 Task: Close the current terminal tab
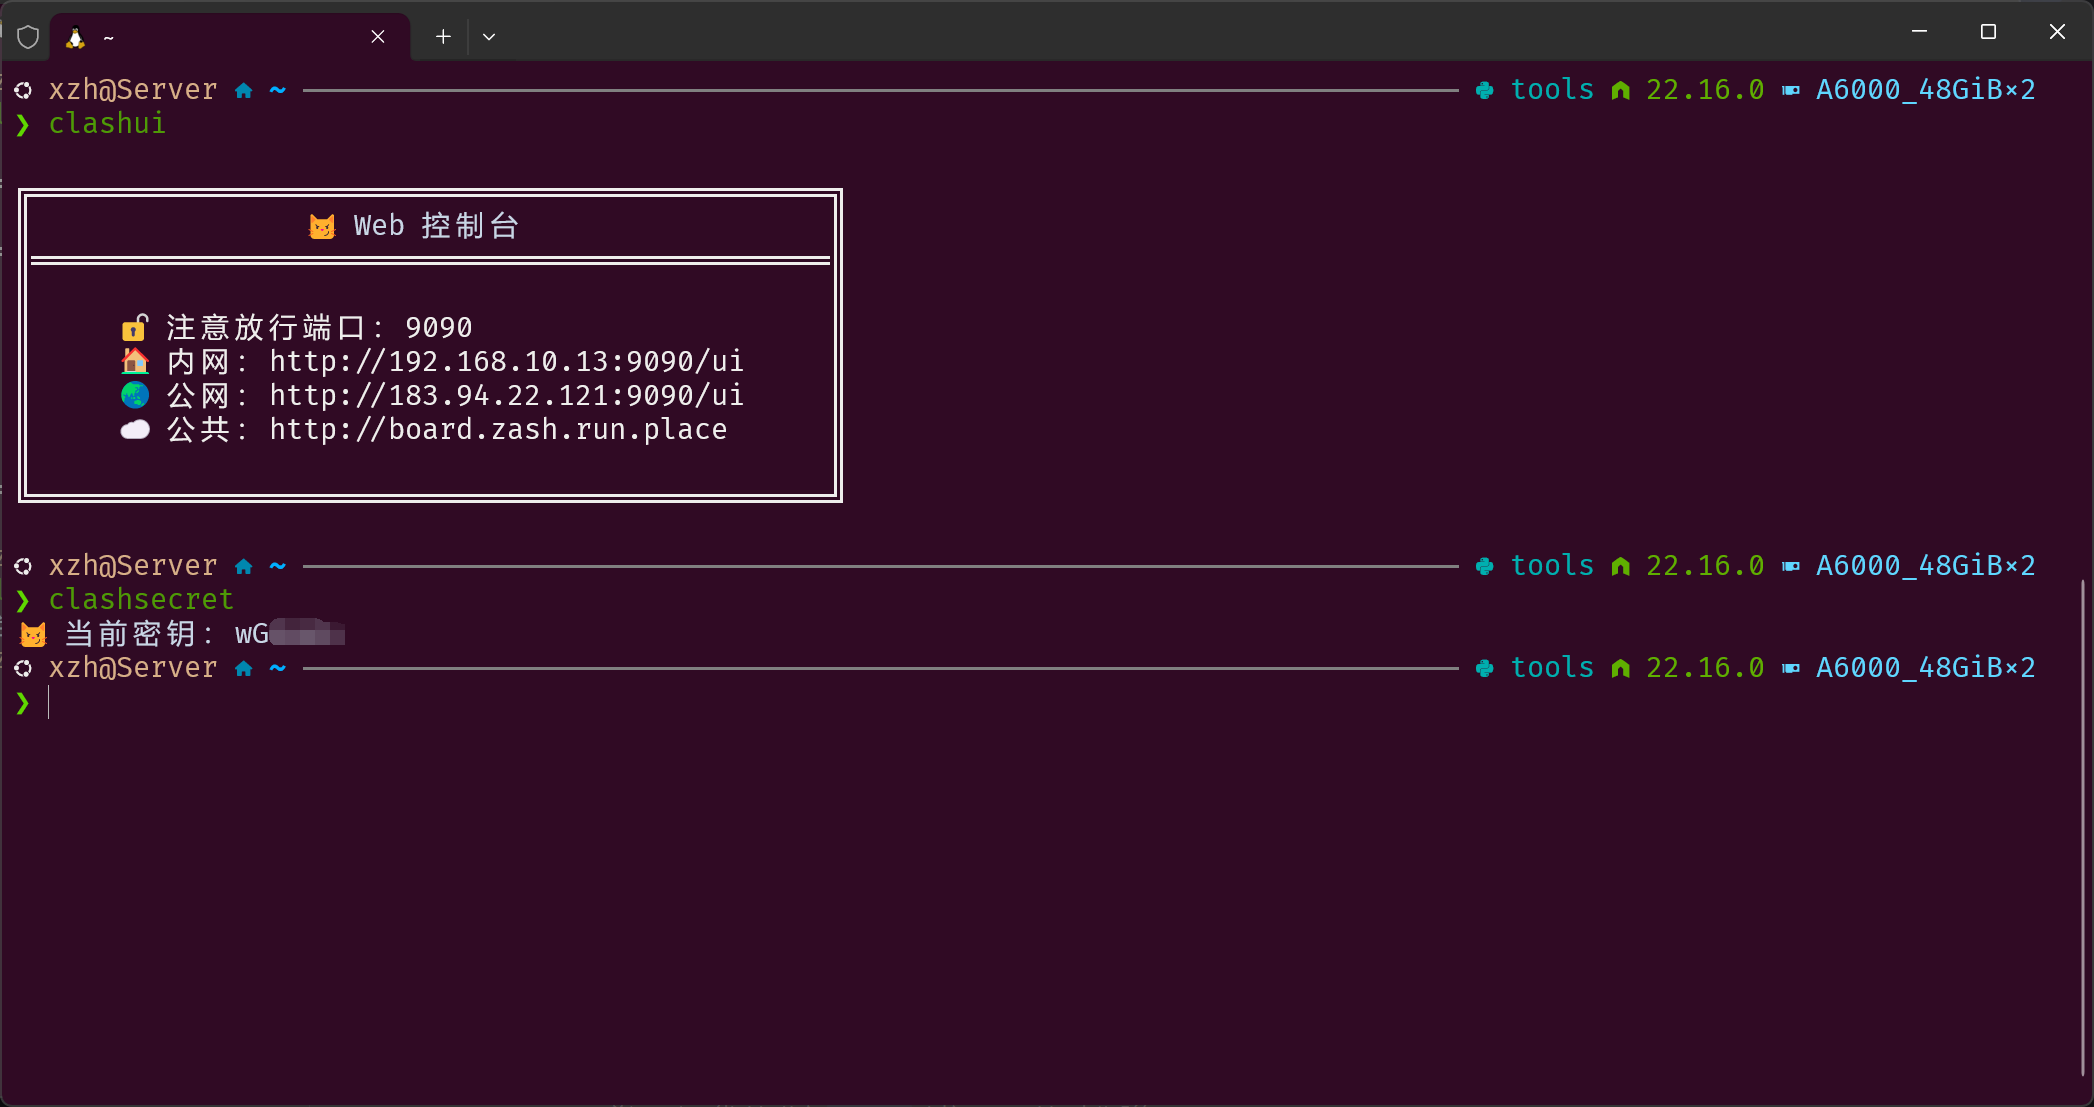[378, 37]
